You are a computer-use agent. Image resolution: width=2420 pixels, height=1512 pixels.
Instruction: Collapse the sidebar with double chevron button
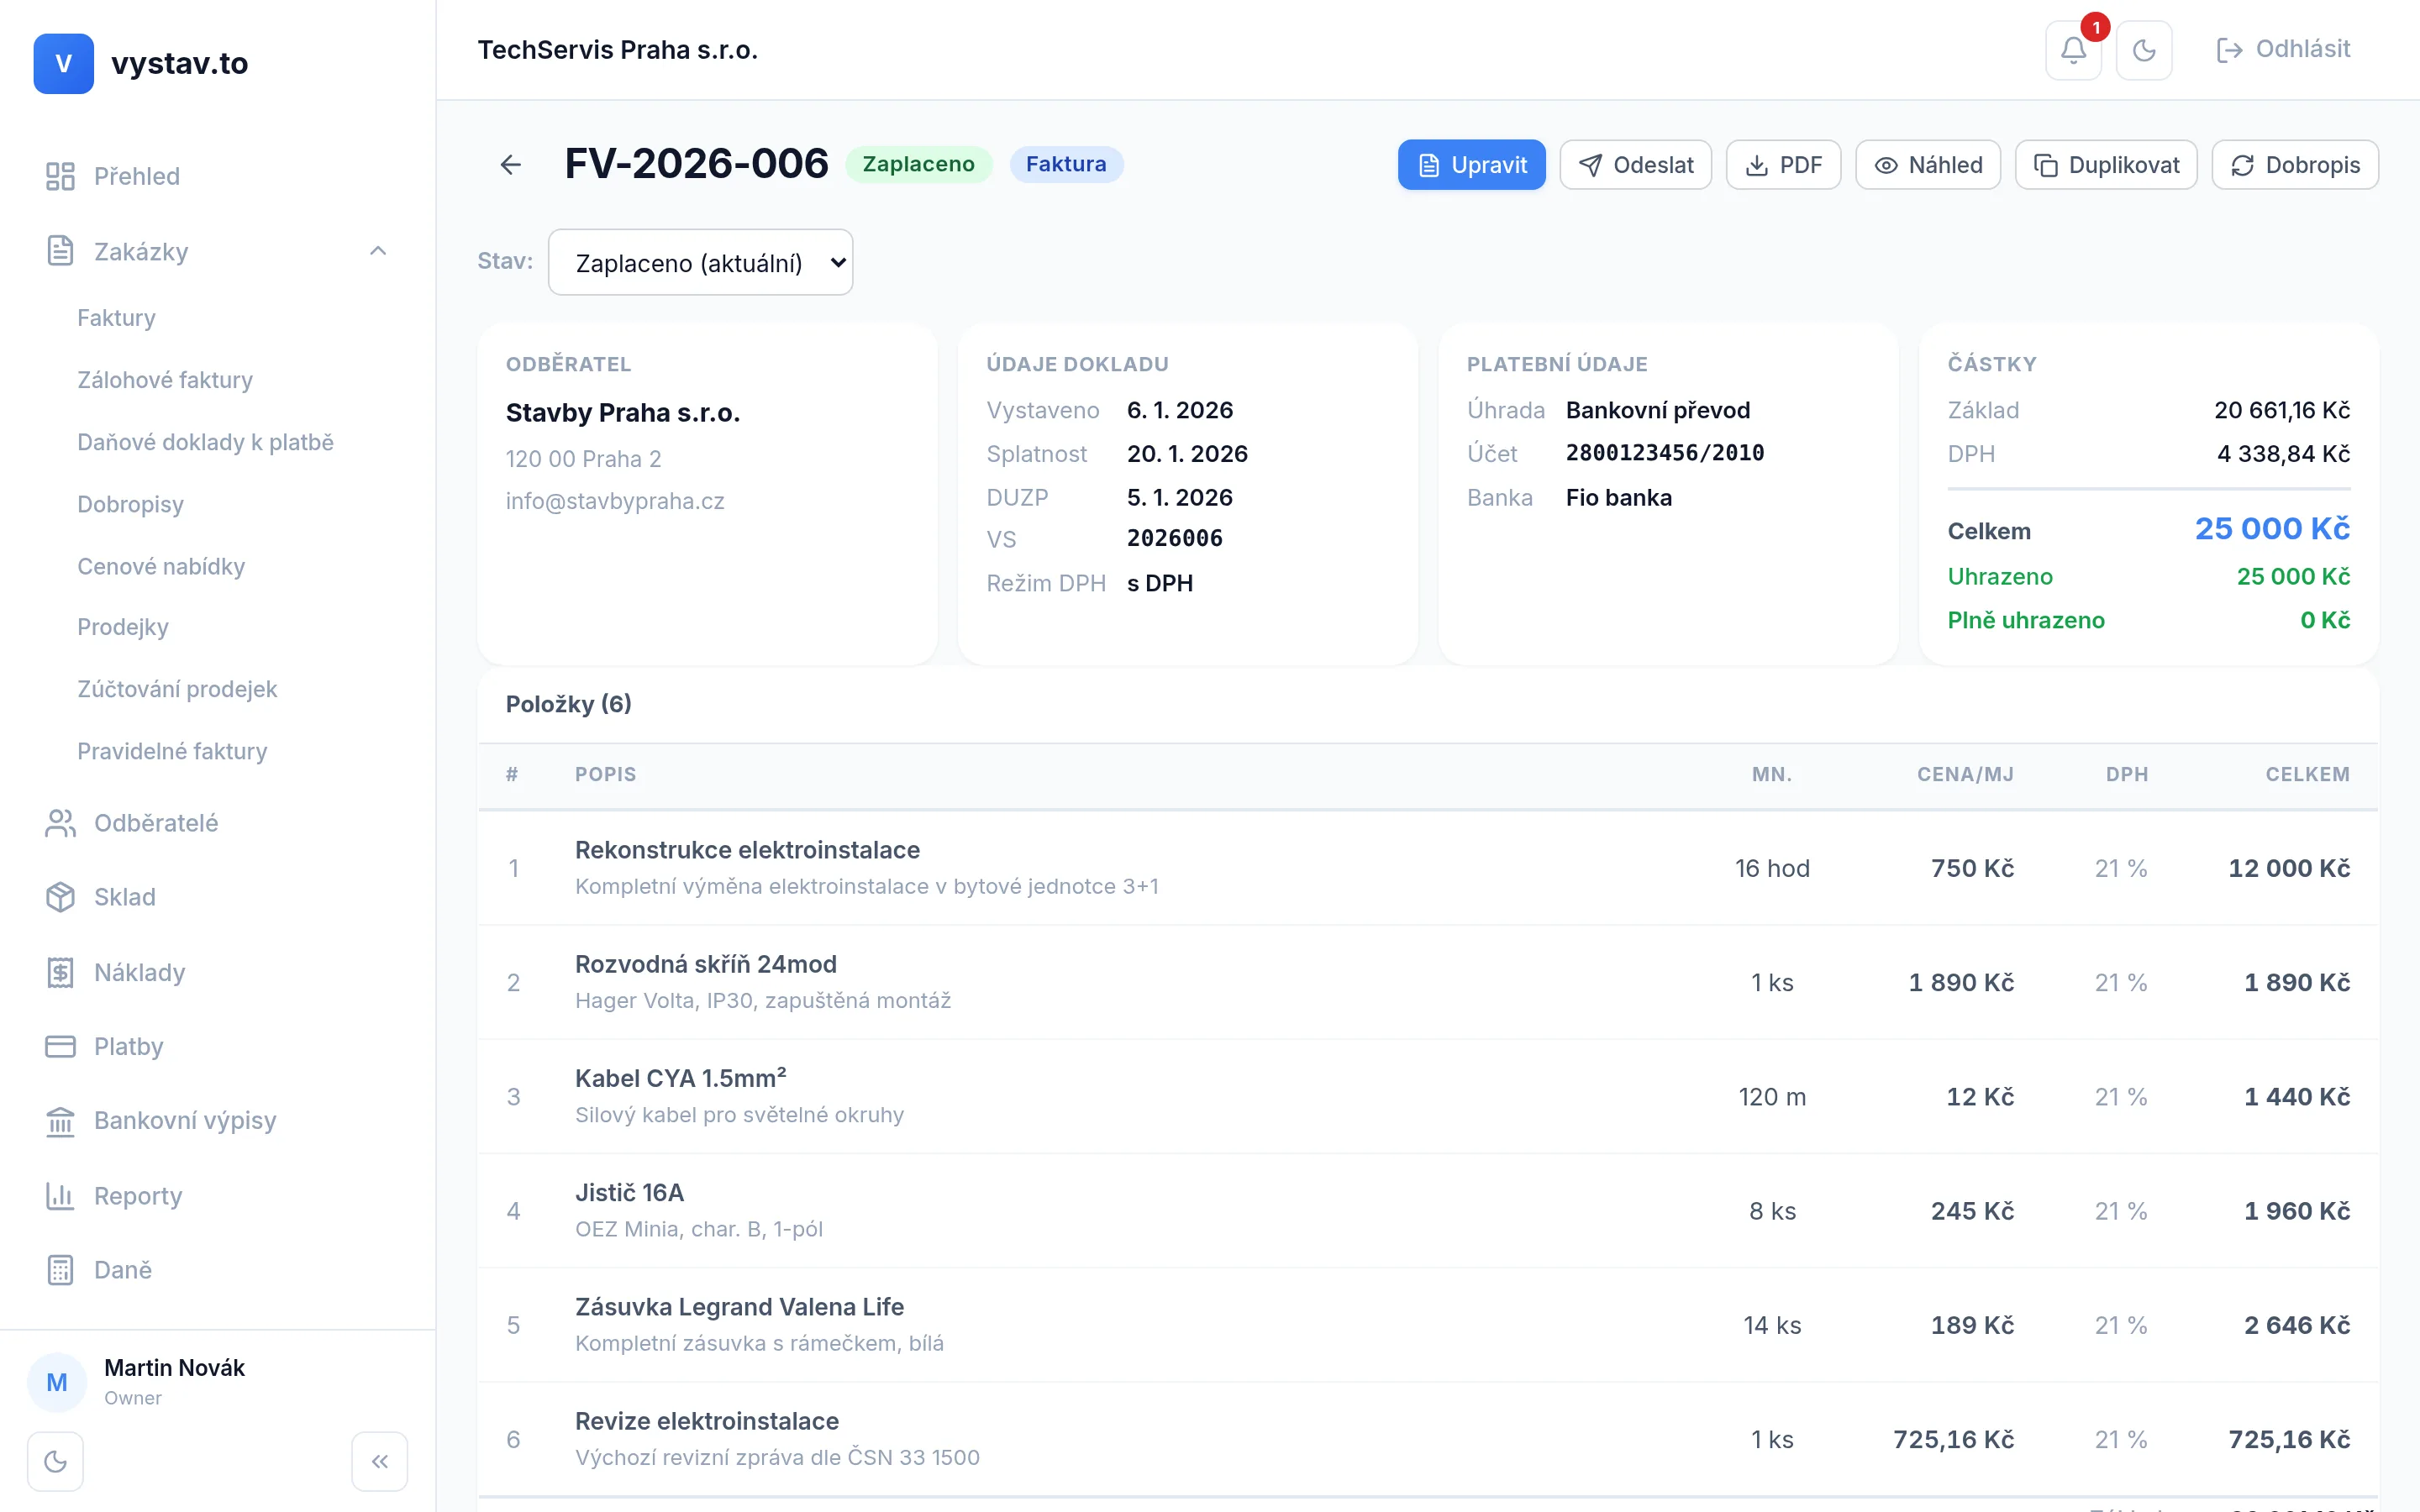click(379, 1461)
